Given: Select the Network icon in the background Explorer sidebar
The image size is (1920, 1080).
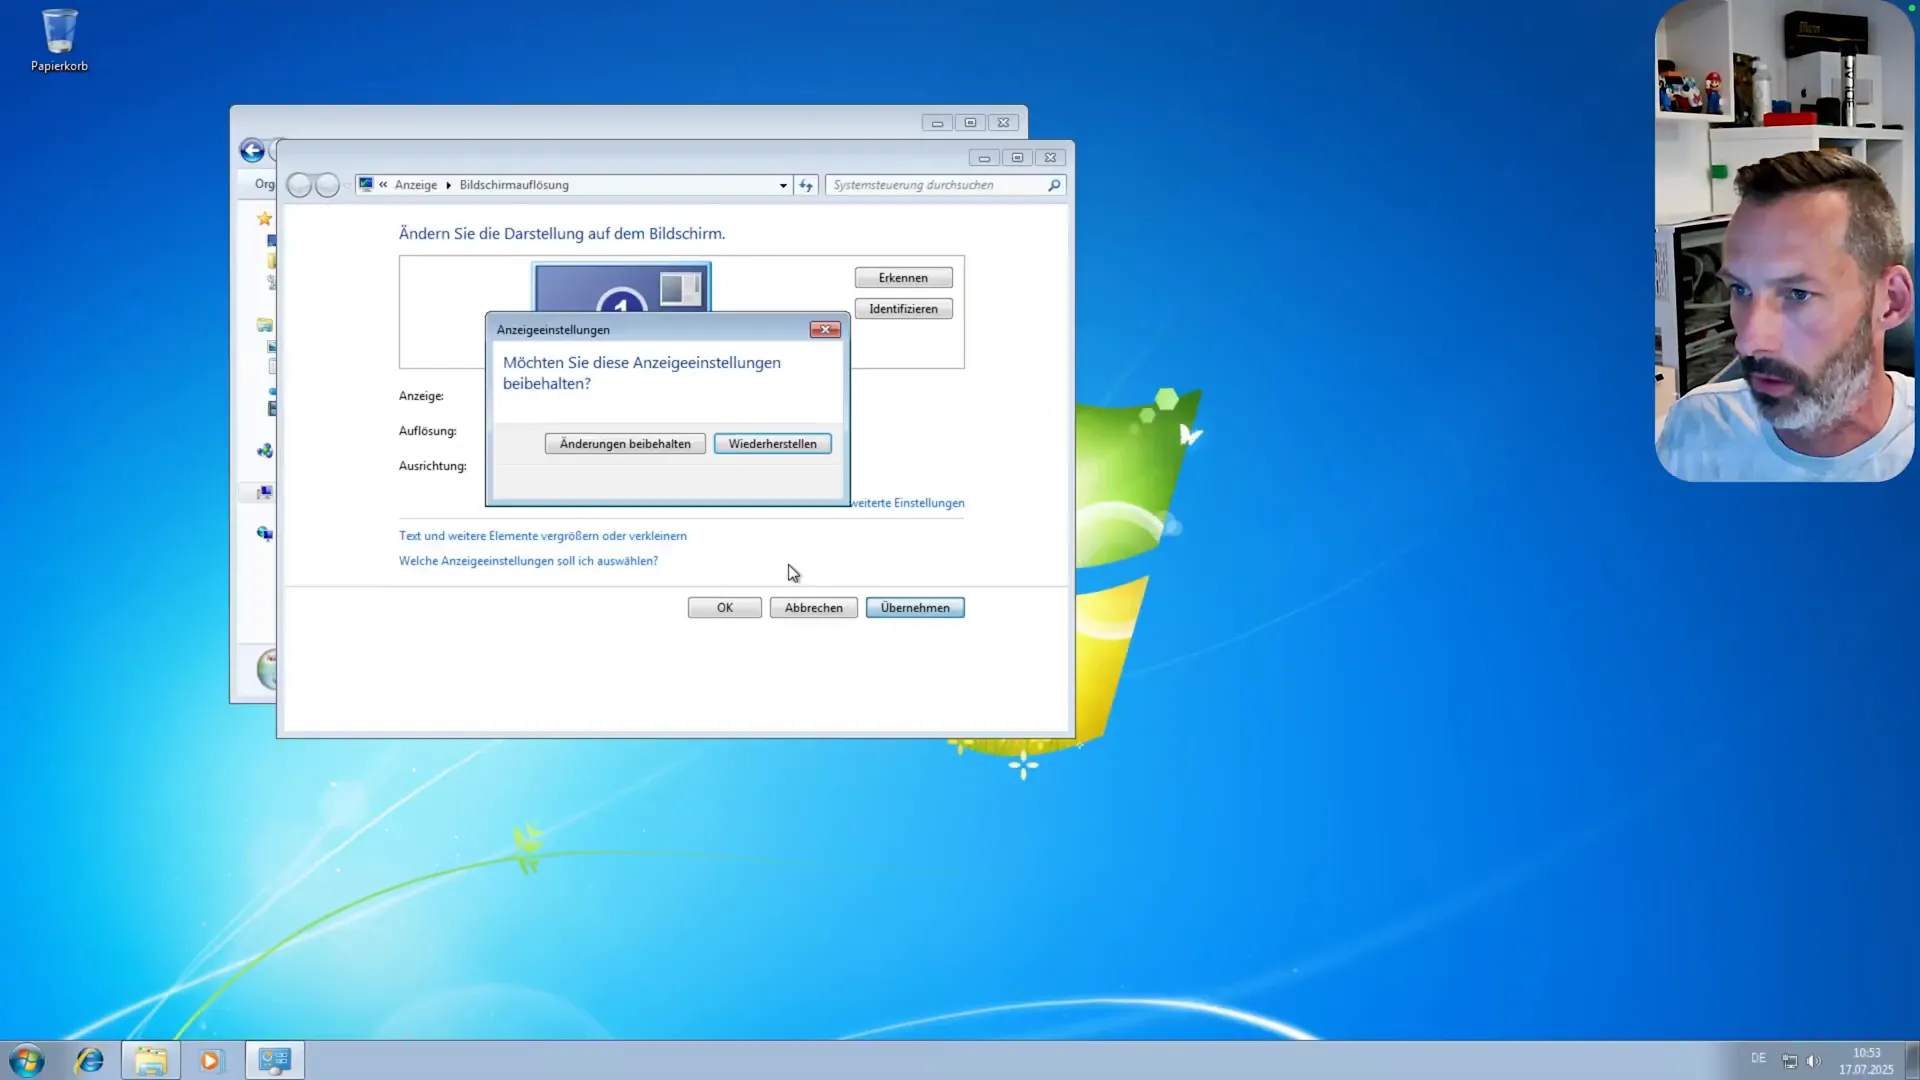Looking at the screenshot, I should (x=264, y=533).
